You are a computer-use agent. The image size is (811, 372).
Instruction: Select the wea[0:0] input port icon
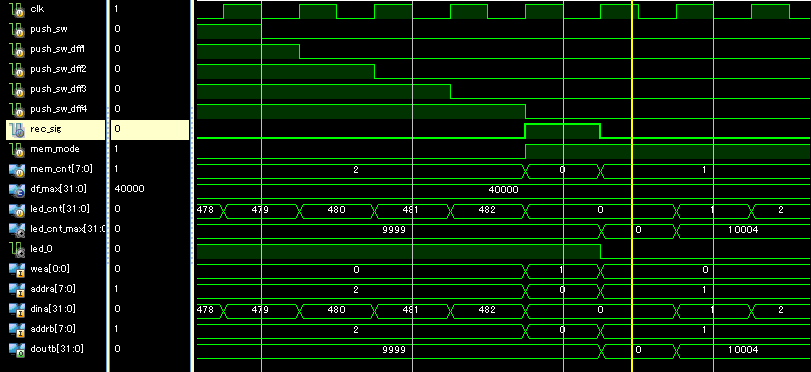point(17,270)
